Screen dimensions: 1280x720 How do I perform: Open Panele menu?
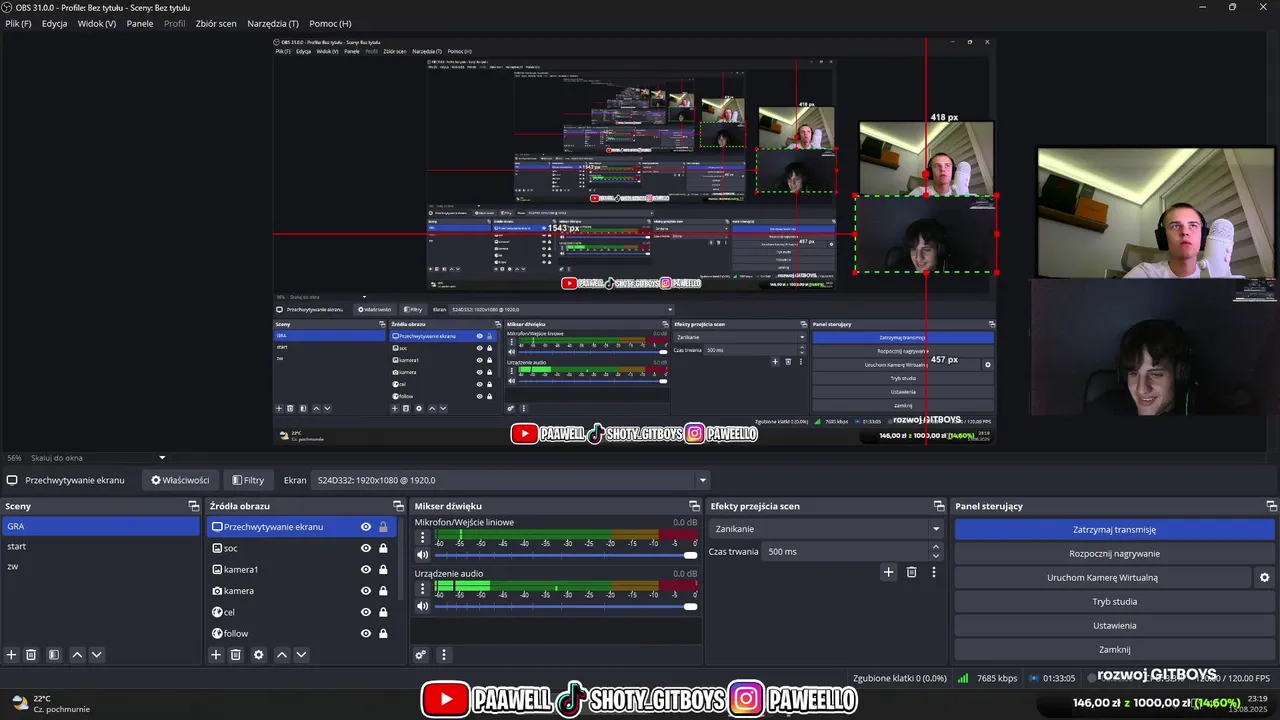[x=140, y=23]
